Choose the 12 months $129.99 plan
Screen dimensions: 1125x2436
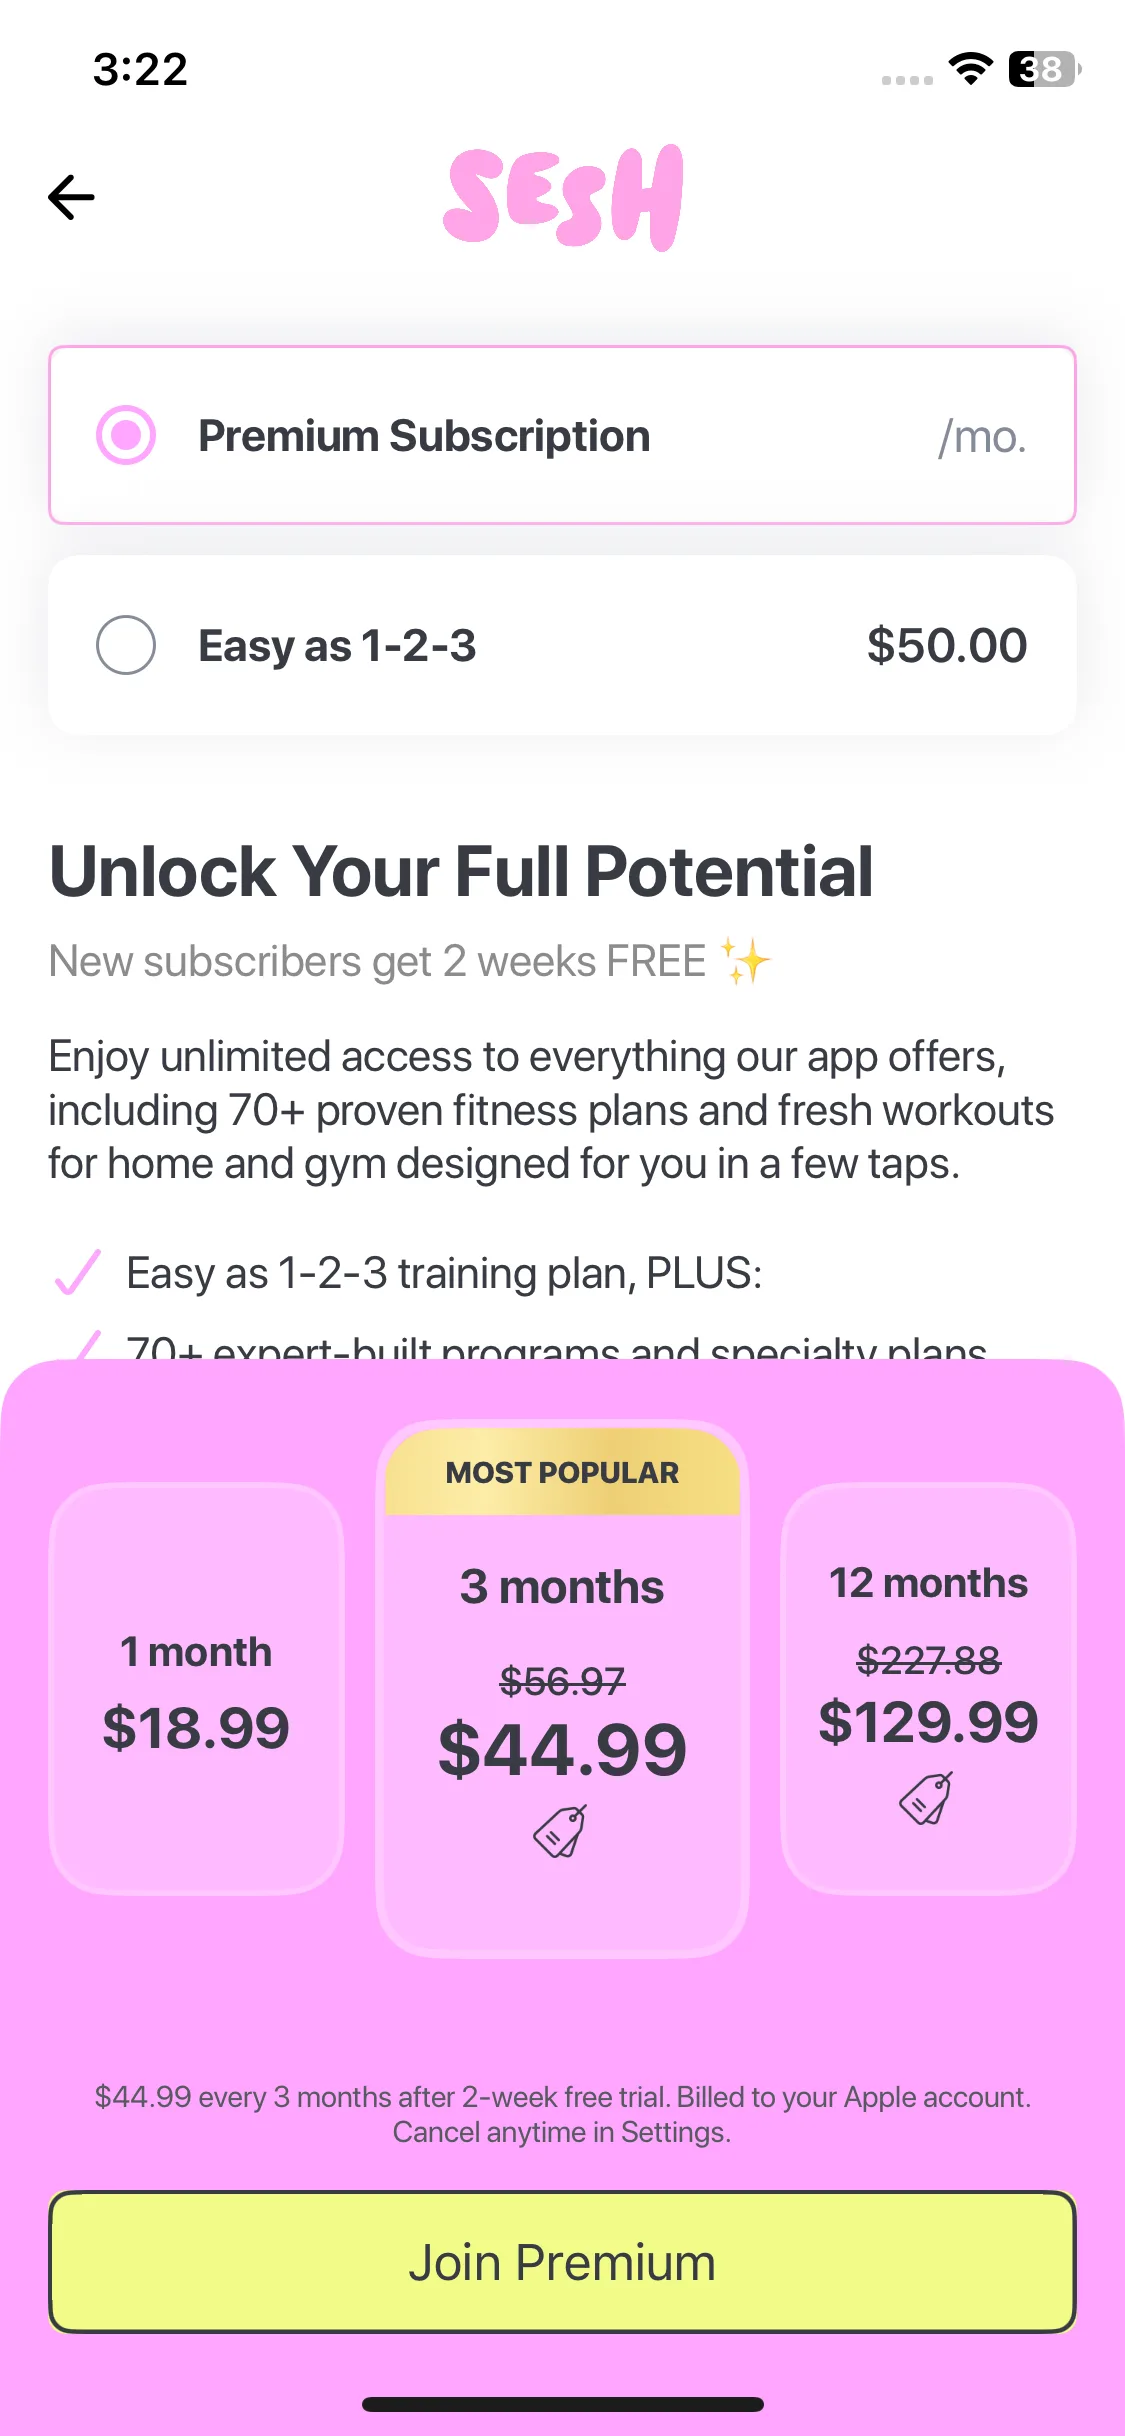(928, 1688)
